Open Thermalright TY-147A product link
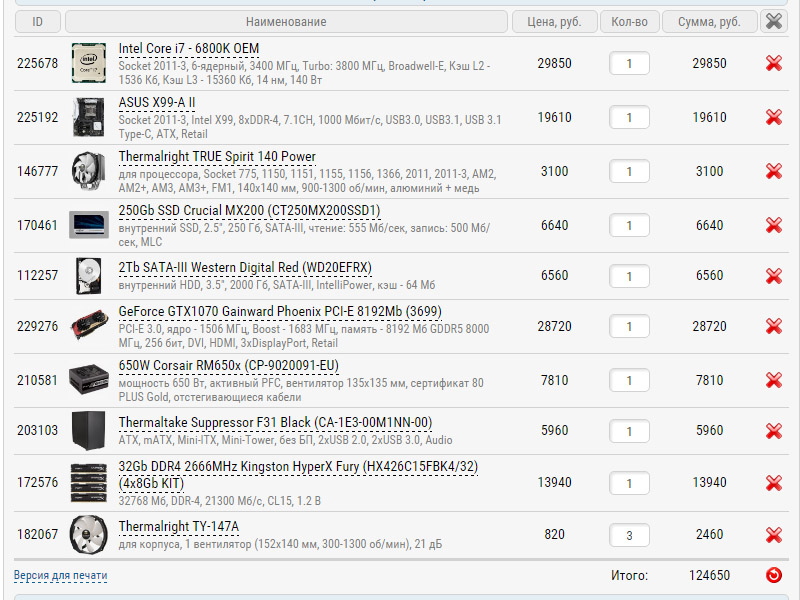The image size is (800, 600). tap(179, 527)
